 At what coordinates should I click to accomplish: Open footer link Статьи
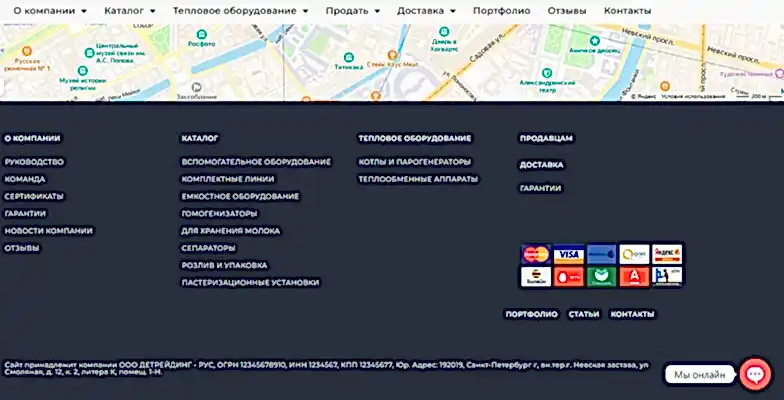click(584, 314)
